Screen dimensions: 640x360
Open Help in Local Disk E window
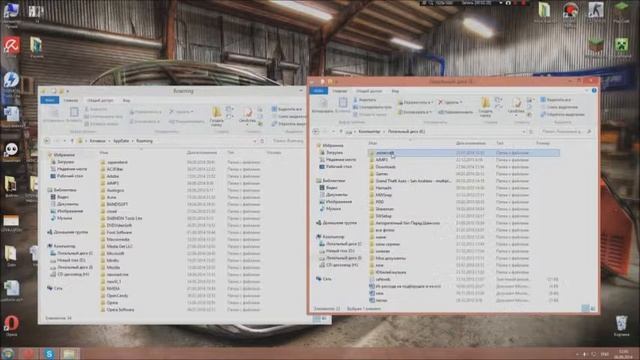pos(594,91)
